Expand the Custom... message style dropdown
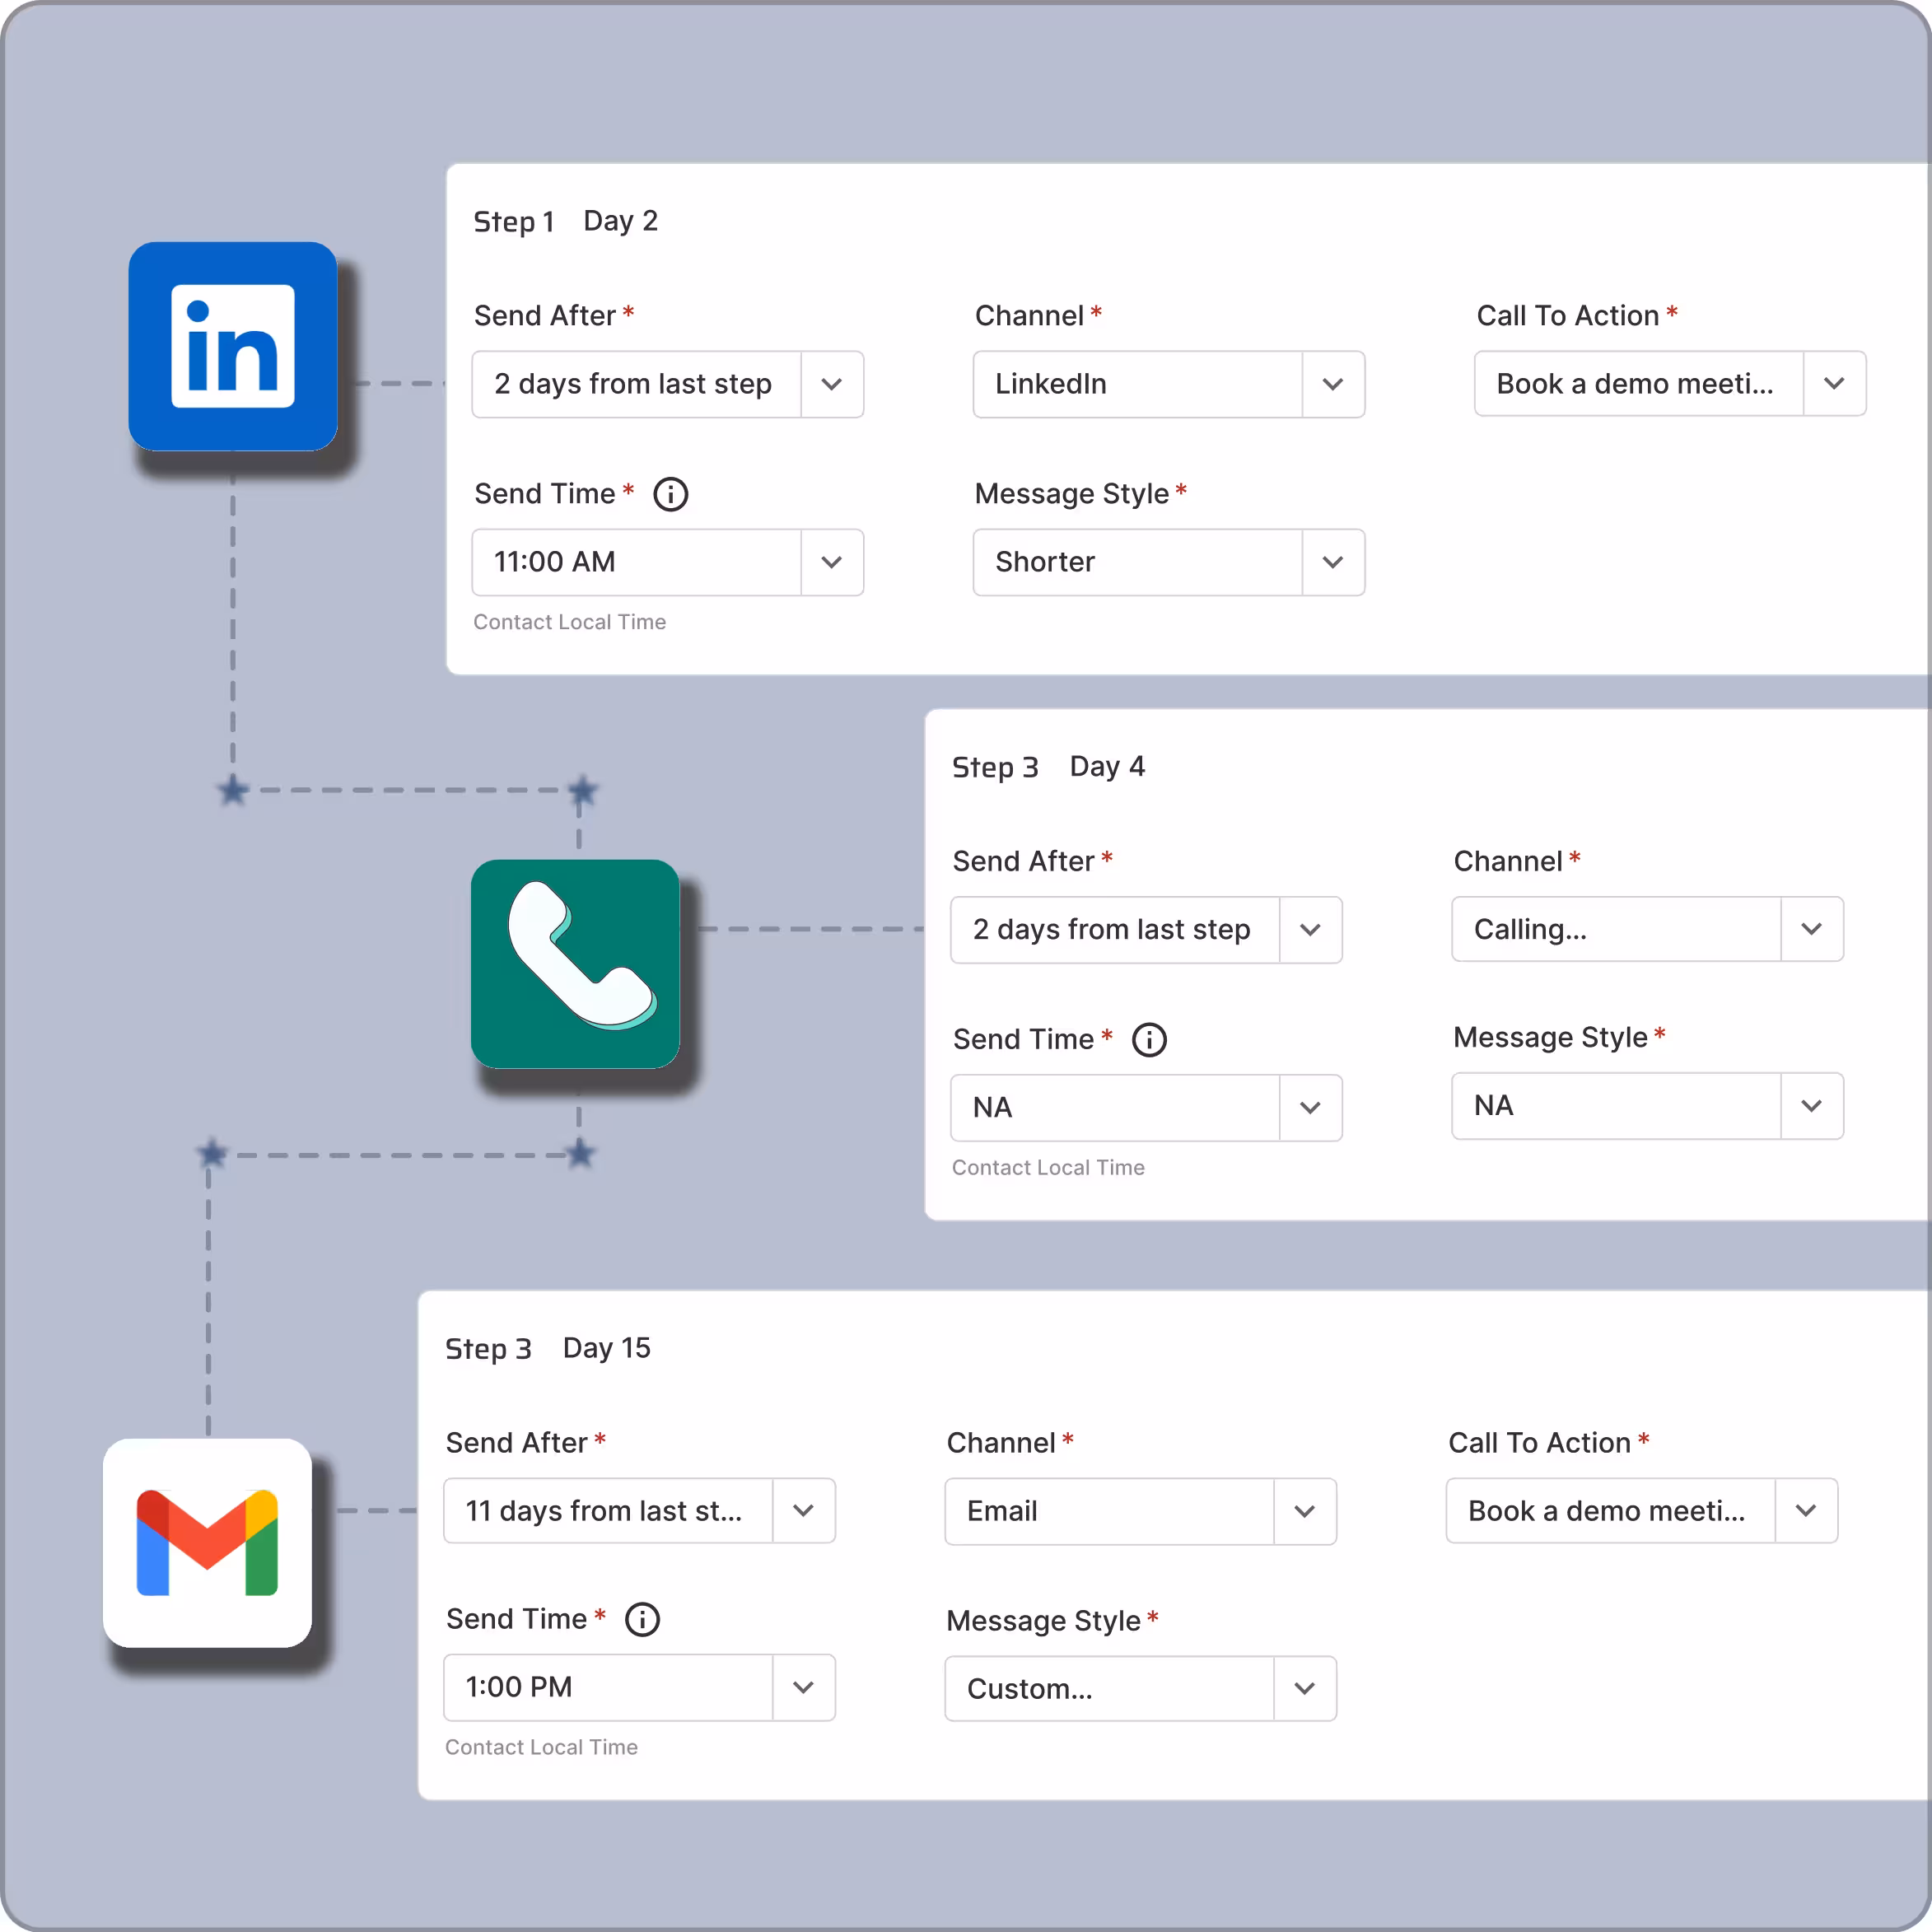Viewport: 1932px width, 1932px height. [1304, 1689]
